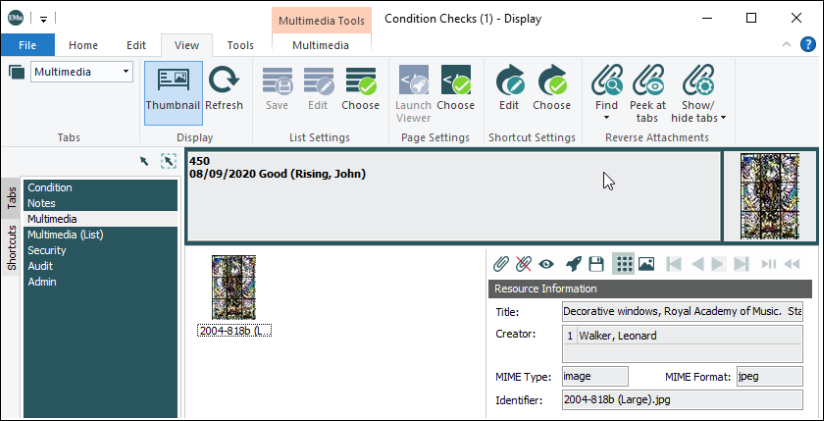Select Condition in the tabs list
824x421 pixels.
pos(50,188)
